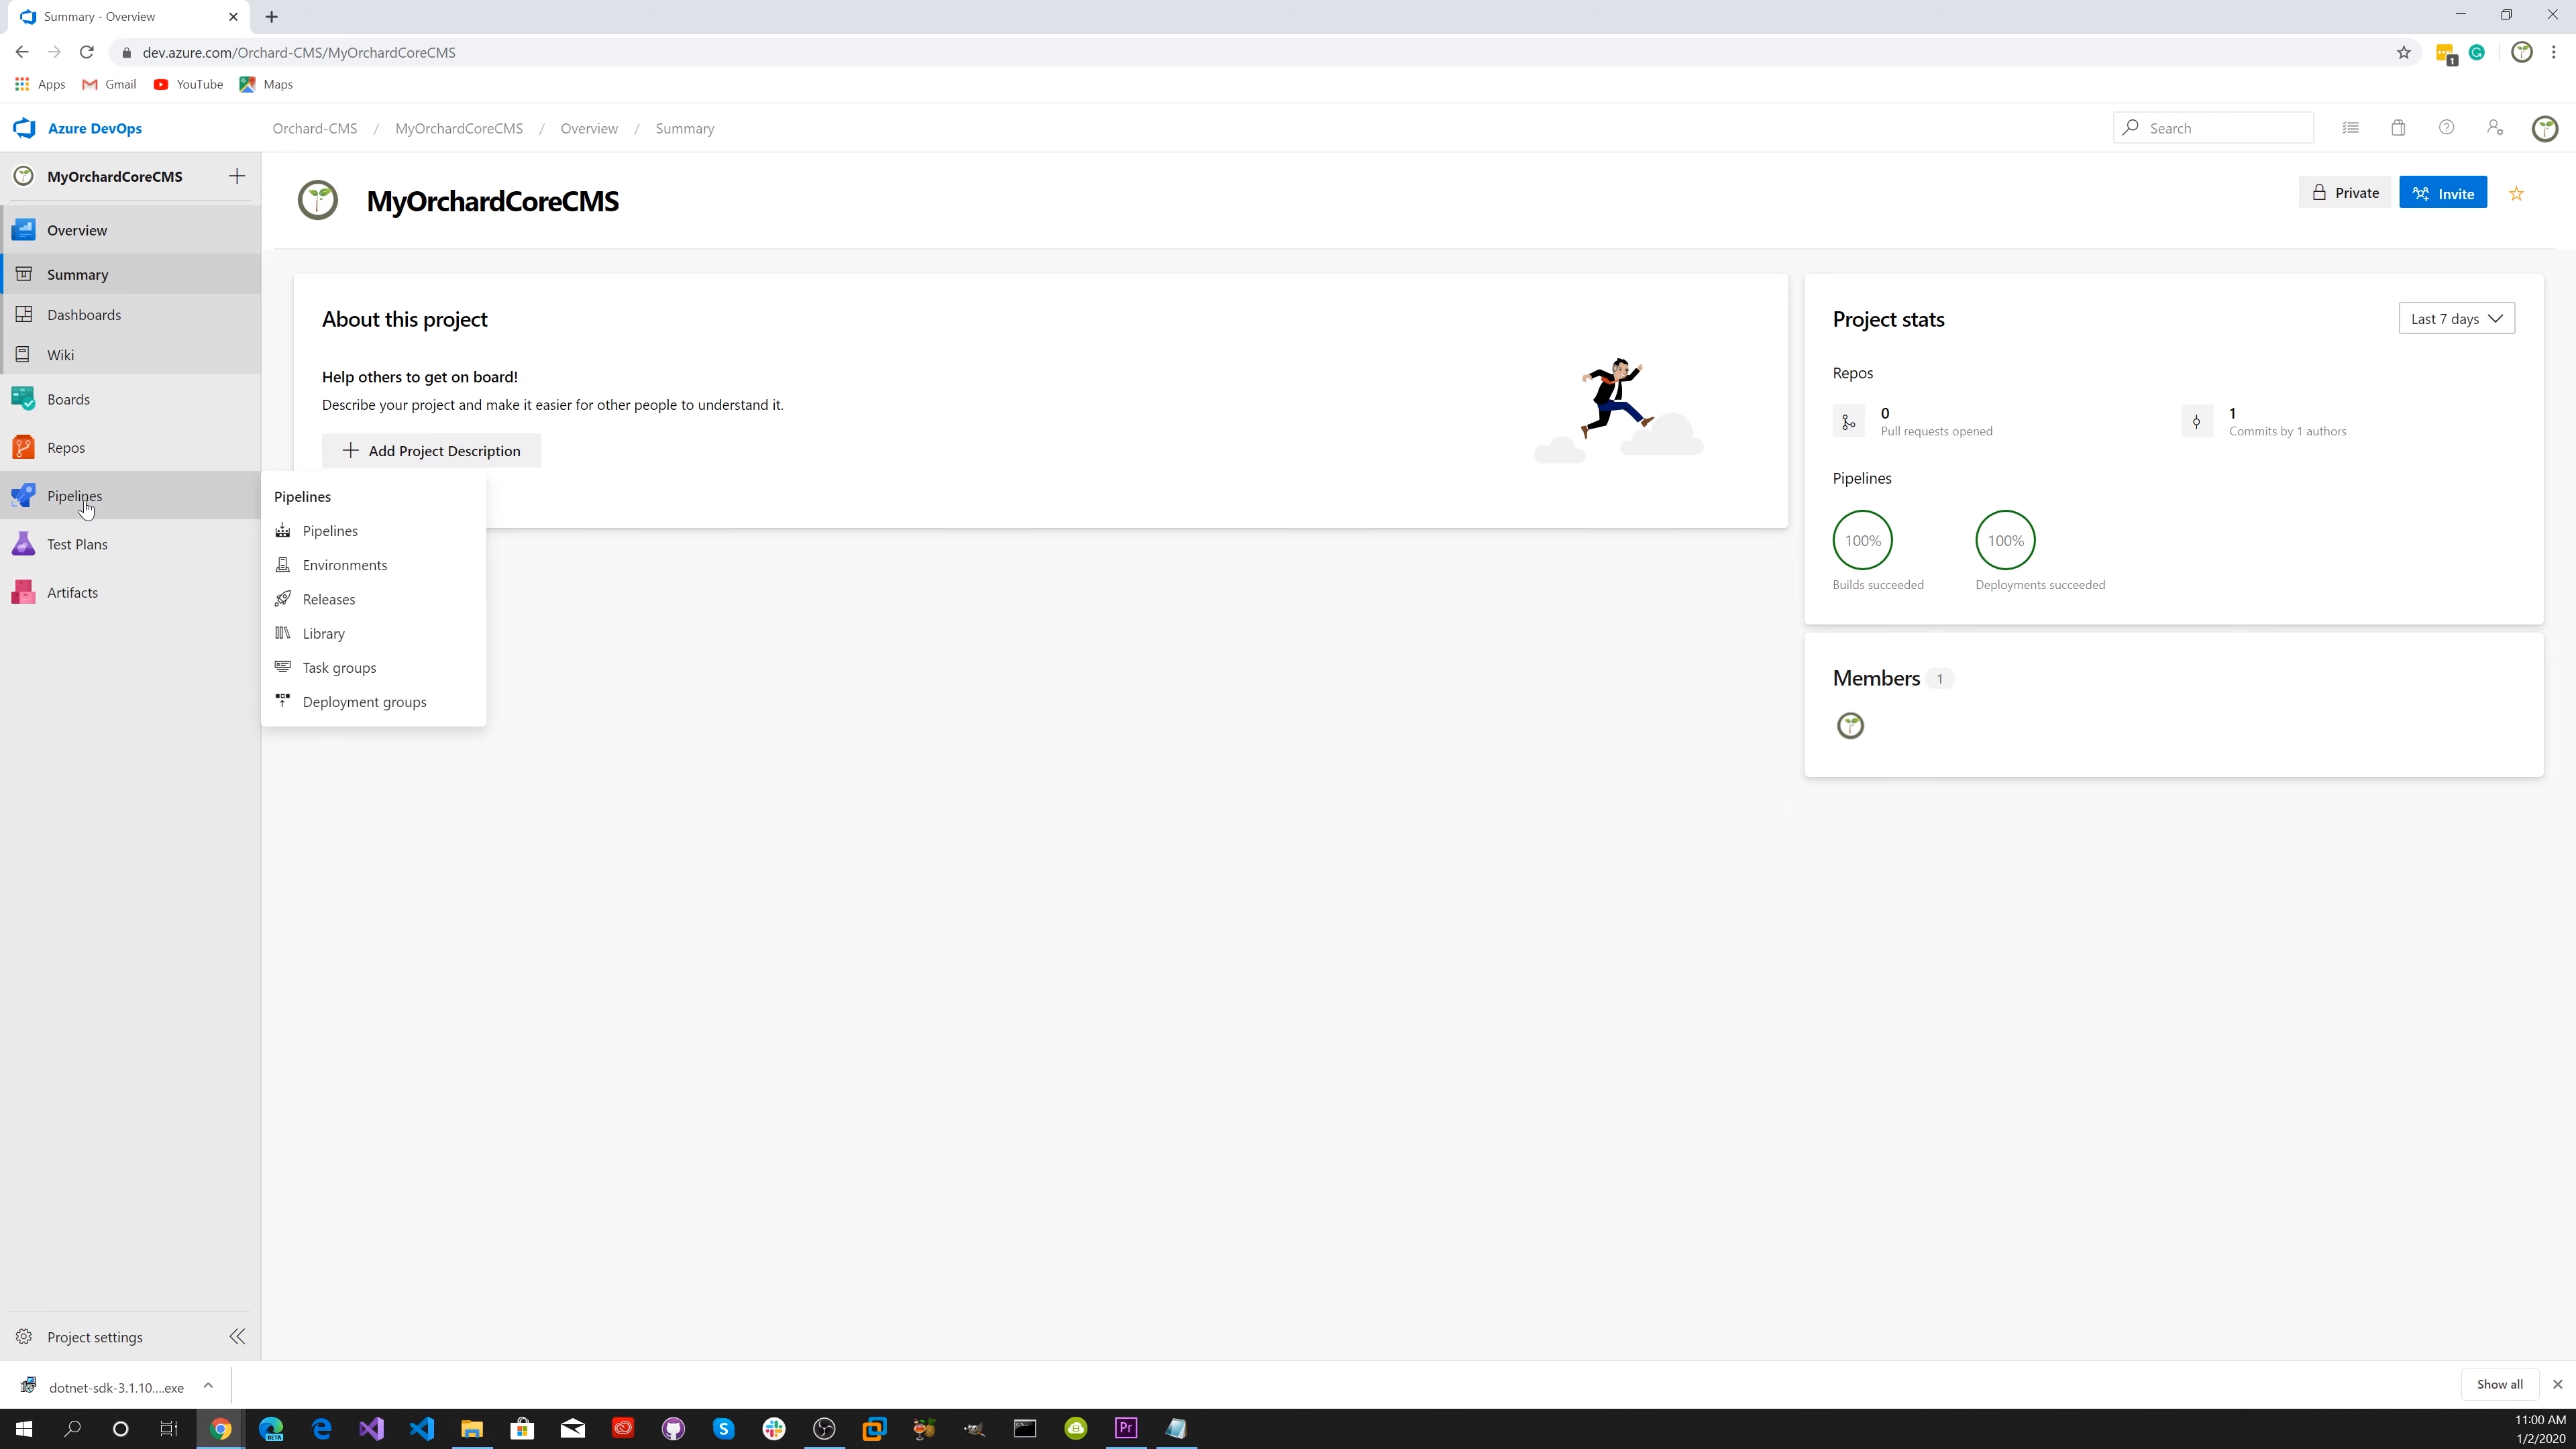Viewport: 2576px width, 1449px height.
Task: Open the Apps bookmark shortcut
Action: tap(40, 84)
